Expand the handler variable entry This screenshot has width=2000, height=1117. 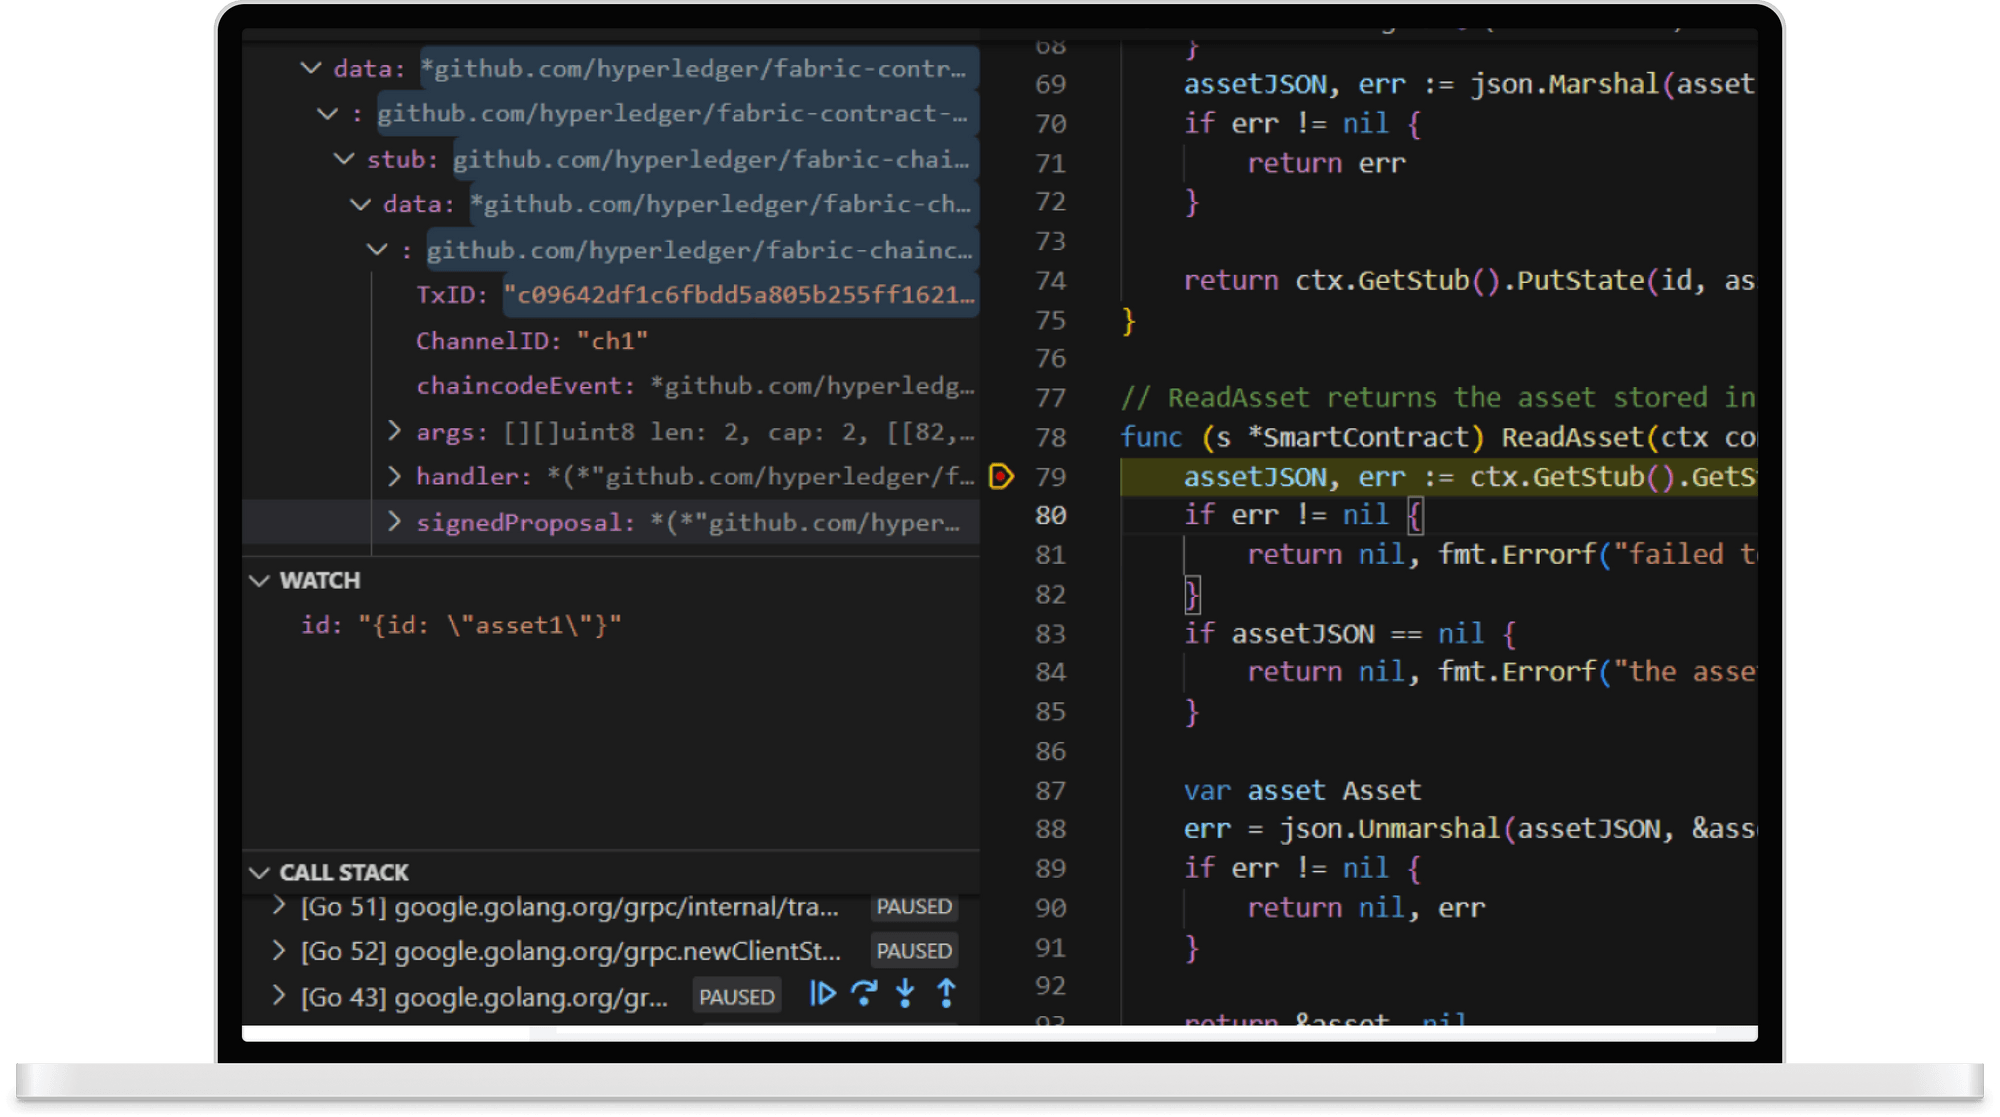[394, 477]
